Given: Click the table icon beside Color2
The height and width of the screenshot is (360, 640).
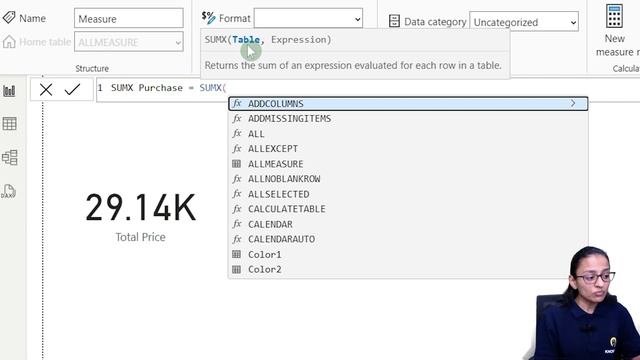Looking at the screenshot, I should tap(236, 269).
